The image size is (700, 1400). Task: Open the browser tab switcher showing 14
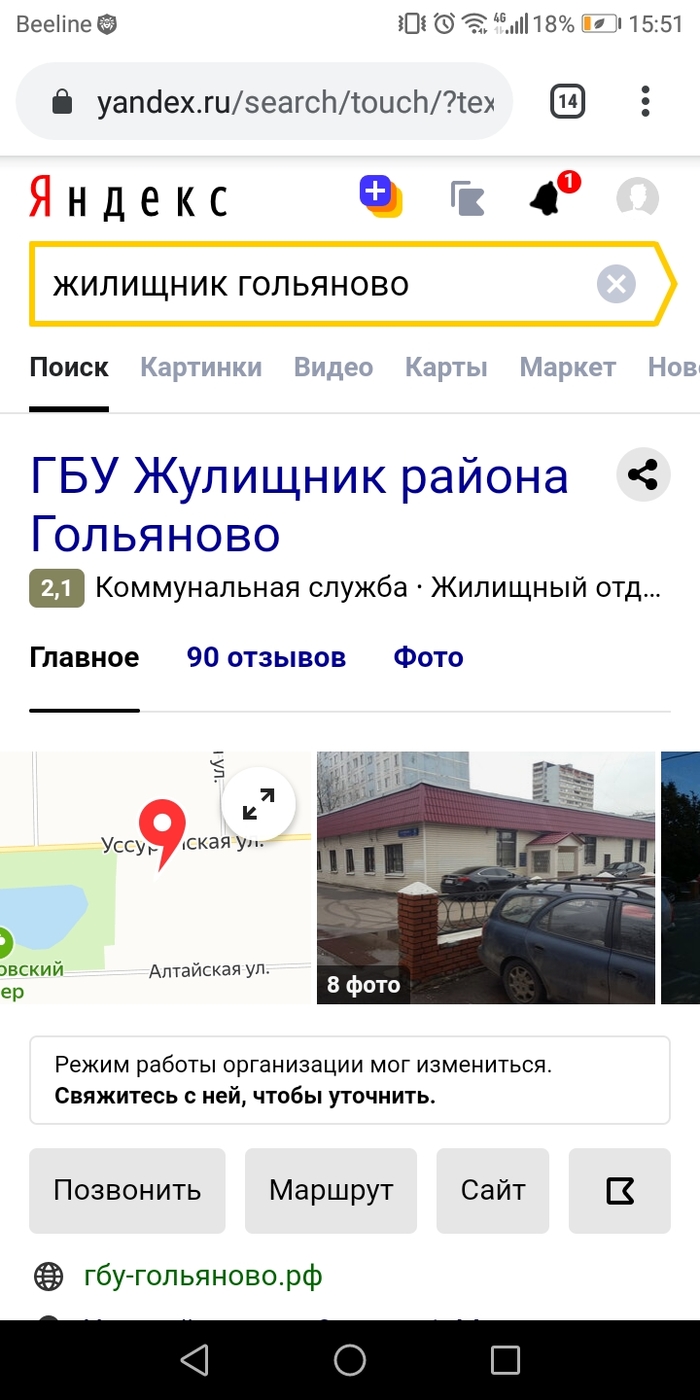tap(567, 101)
